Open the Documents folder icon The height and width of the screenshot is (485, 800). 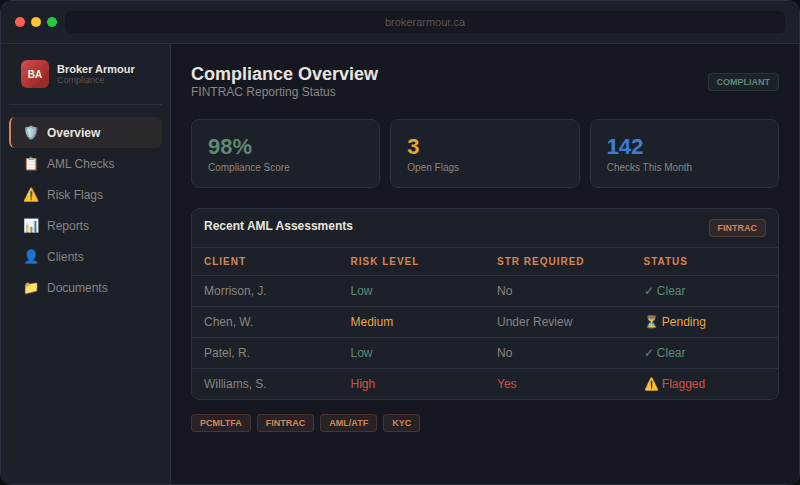[x=31, y=288]
